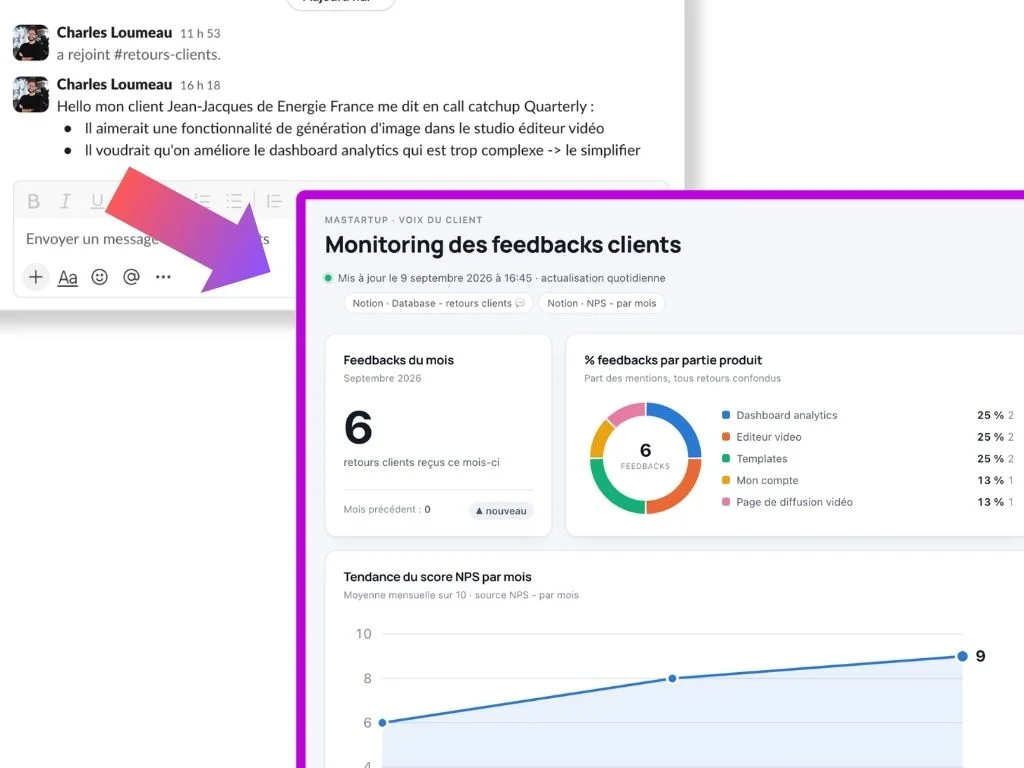The height and width of the screenshot is (768, 1024).
Task: Toggle italic formatting in Slack composer
Action: pyautogui.click(x=65, y=201)
